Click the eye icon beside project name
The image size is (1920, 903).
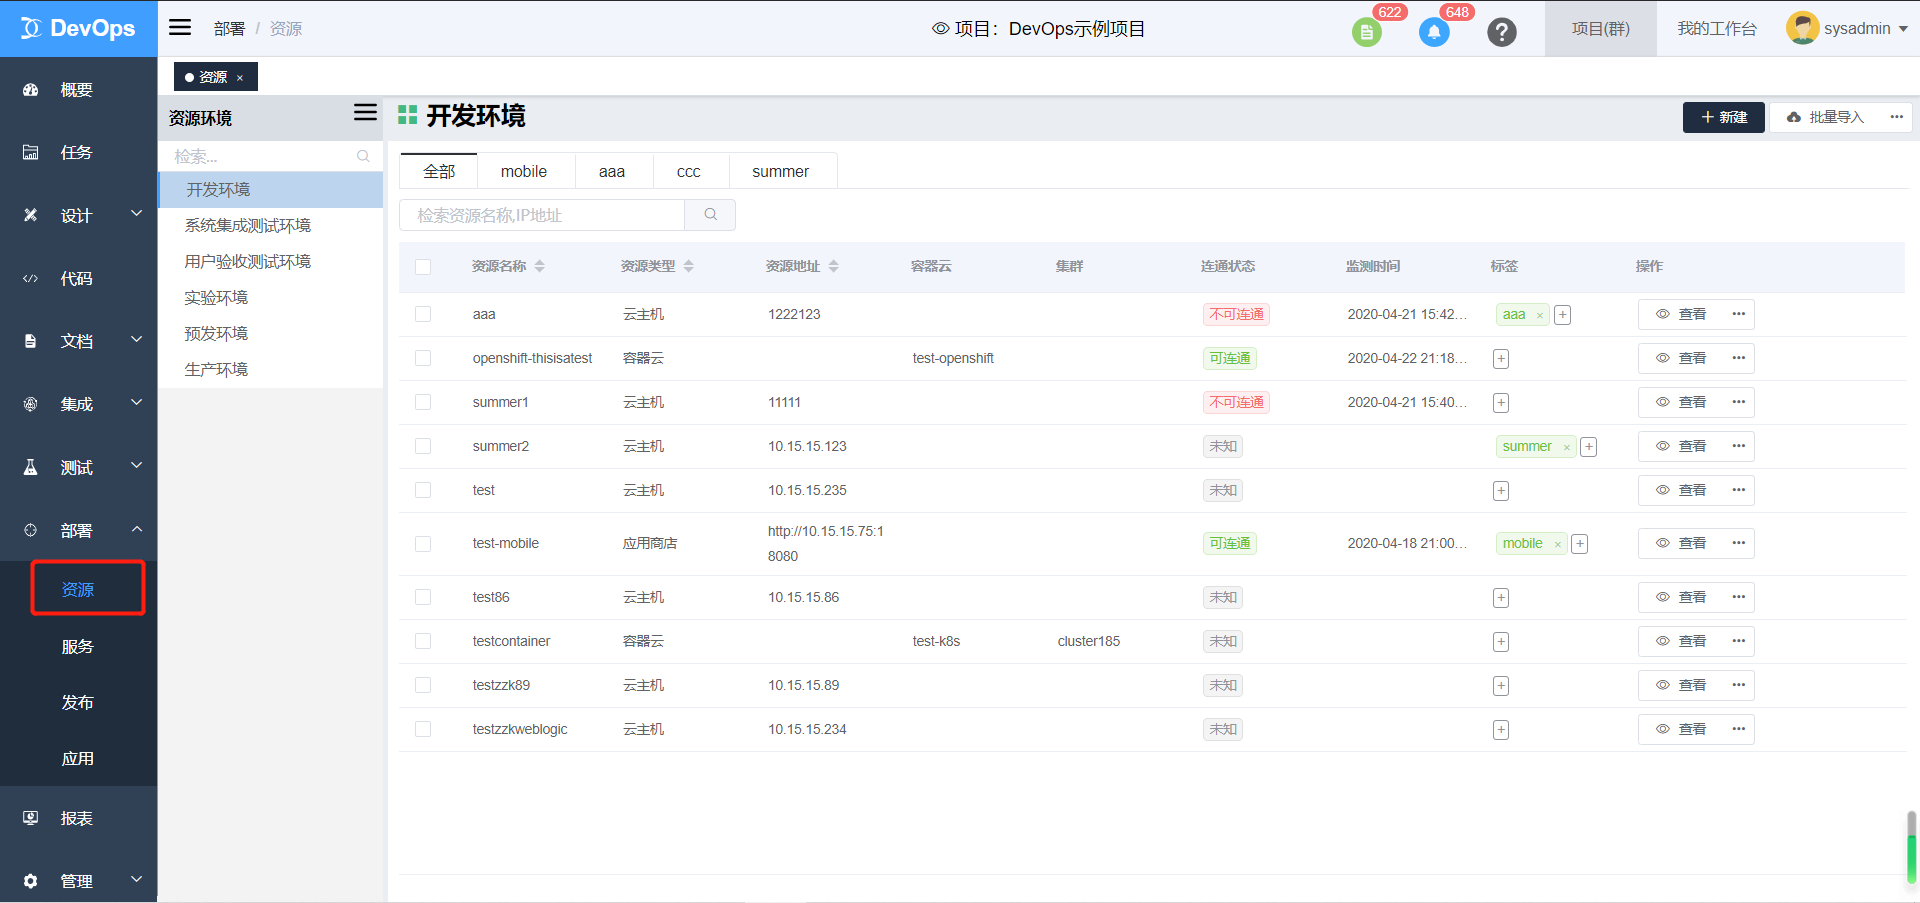[940, 29]
